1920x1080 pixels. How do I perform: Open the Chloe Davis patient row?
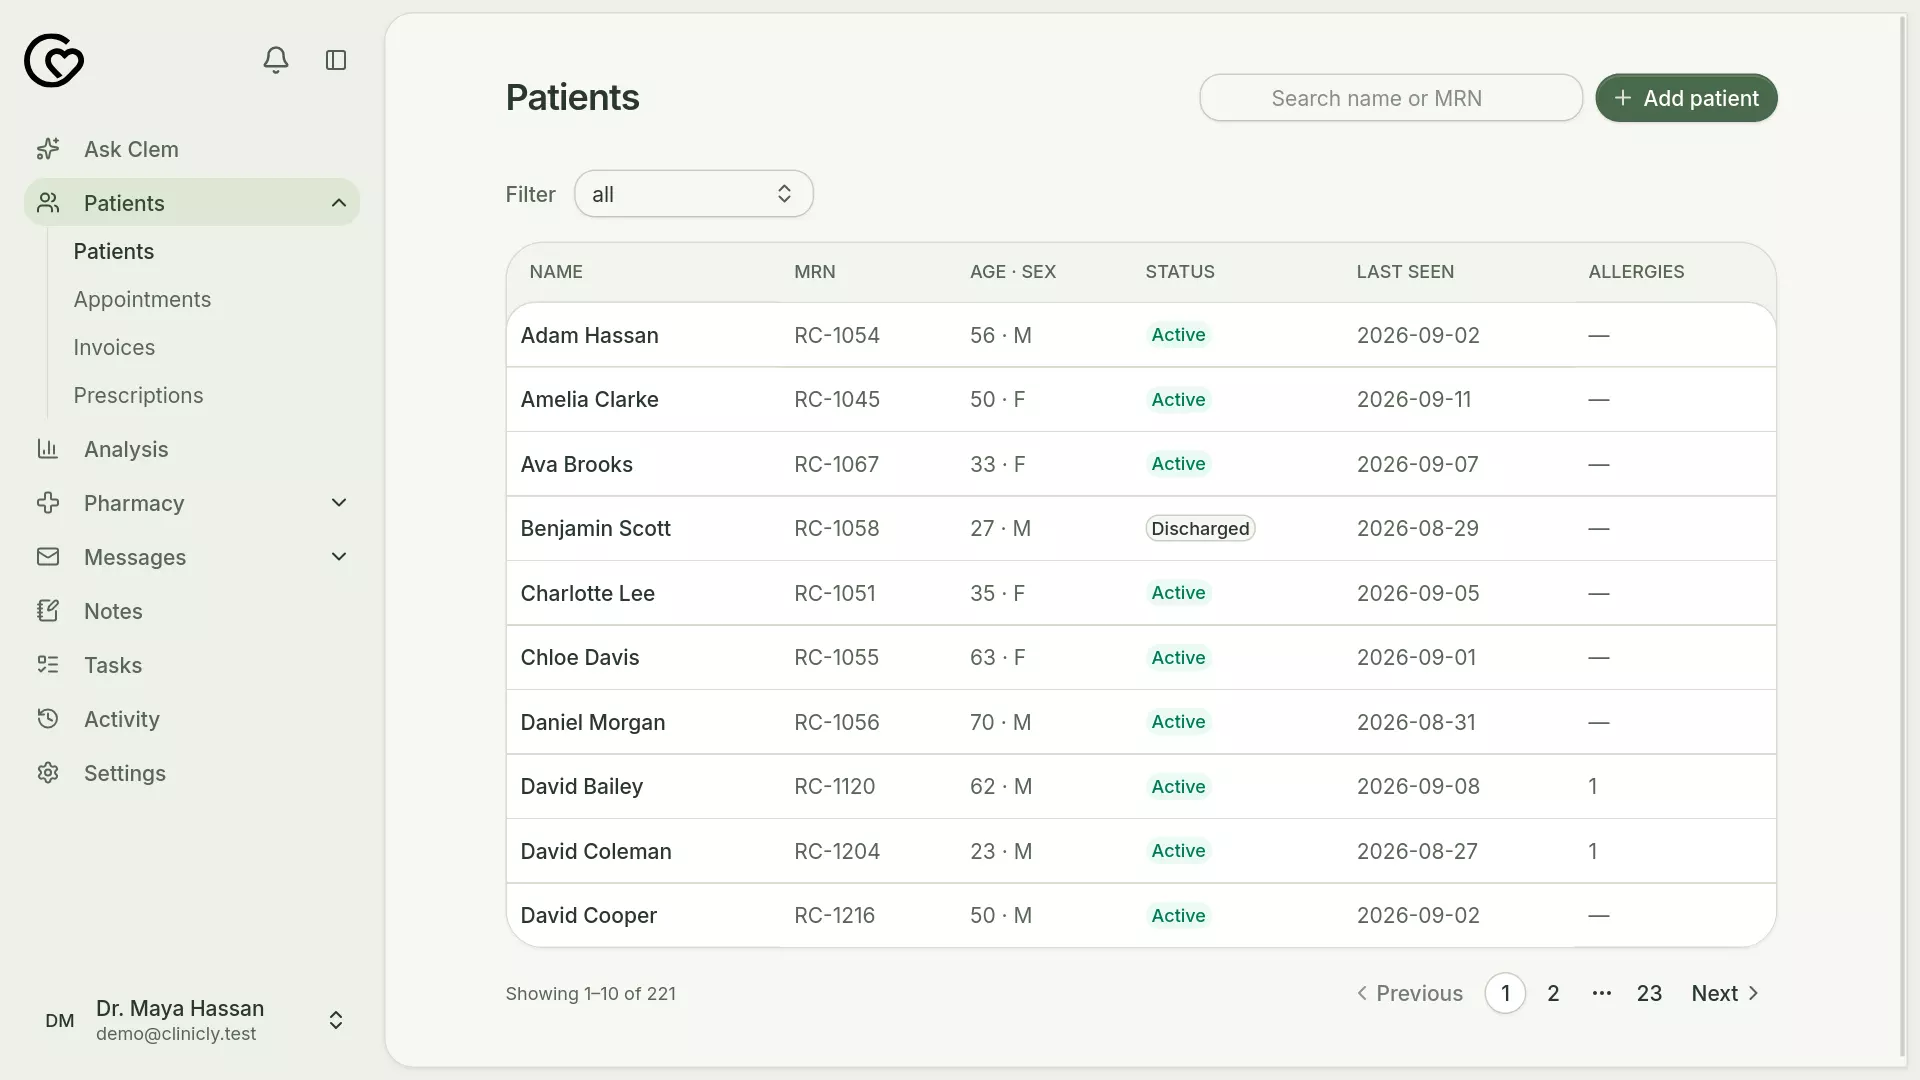pos(1141,657)
